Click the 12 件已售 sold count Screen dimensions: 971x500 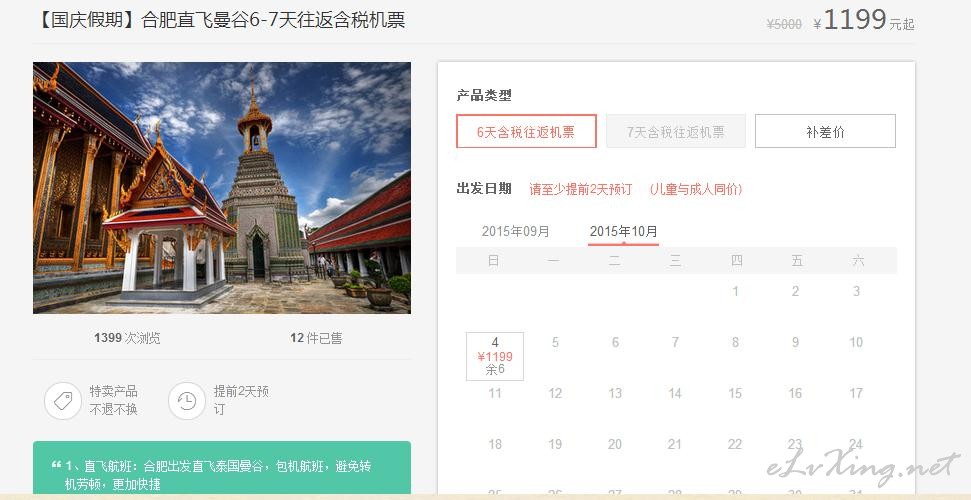tap(316, 338)
